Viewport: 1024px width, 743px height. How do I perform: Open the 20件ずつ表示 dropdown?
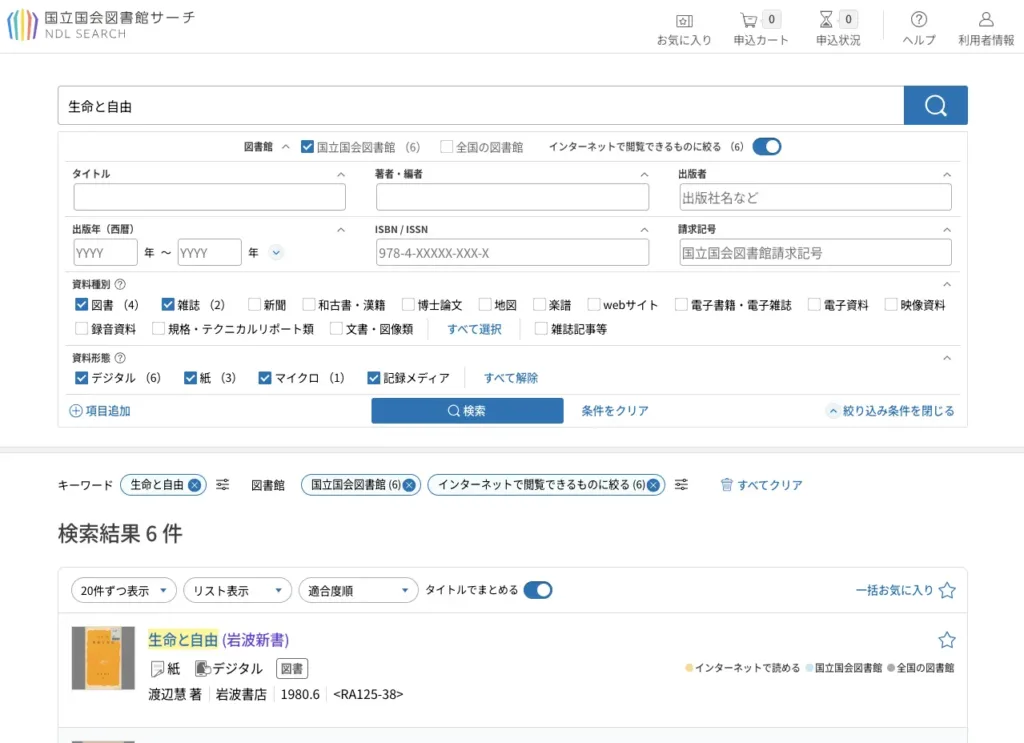pyautogui.click(x=123, y=591)
